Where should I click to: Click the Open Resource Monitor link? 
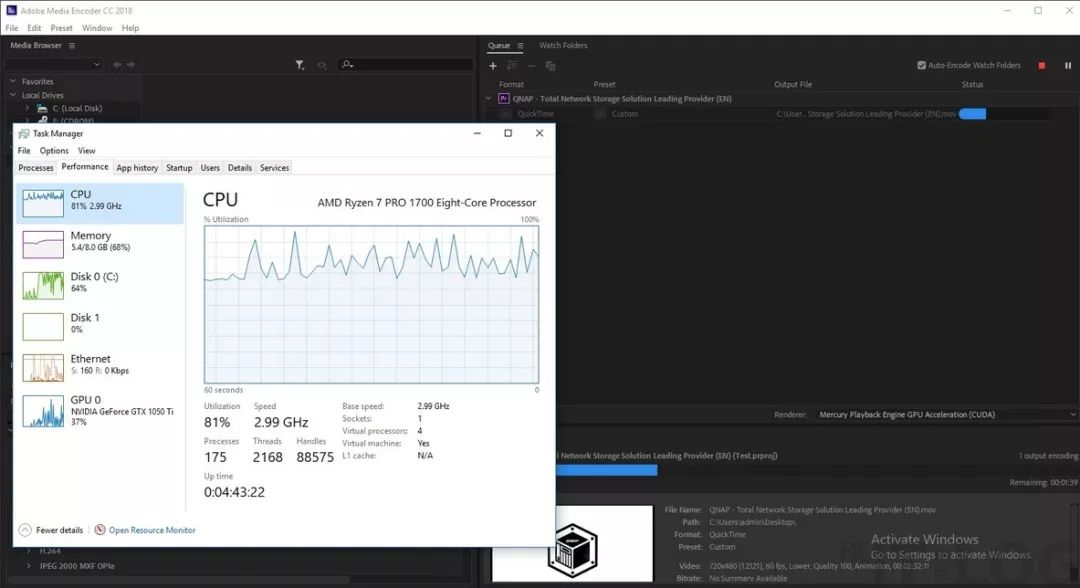[x=152, y=530]
